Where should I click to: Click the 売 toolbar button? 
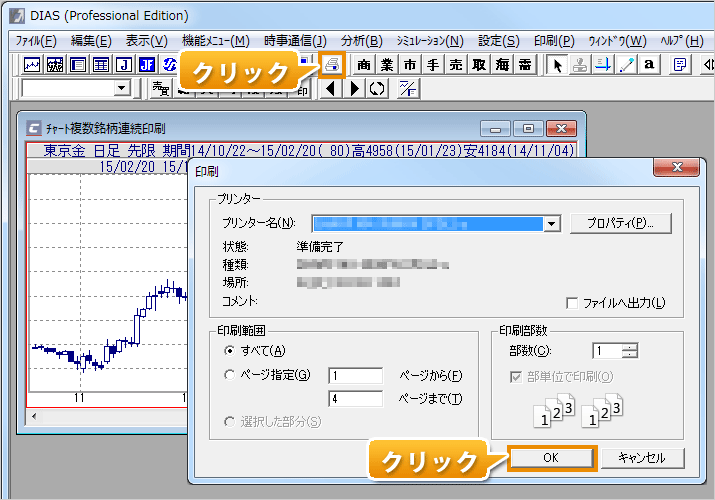point(456,65)
